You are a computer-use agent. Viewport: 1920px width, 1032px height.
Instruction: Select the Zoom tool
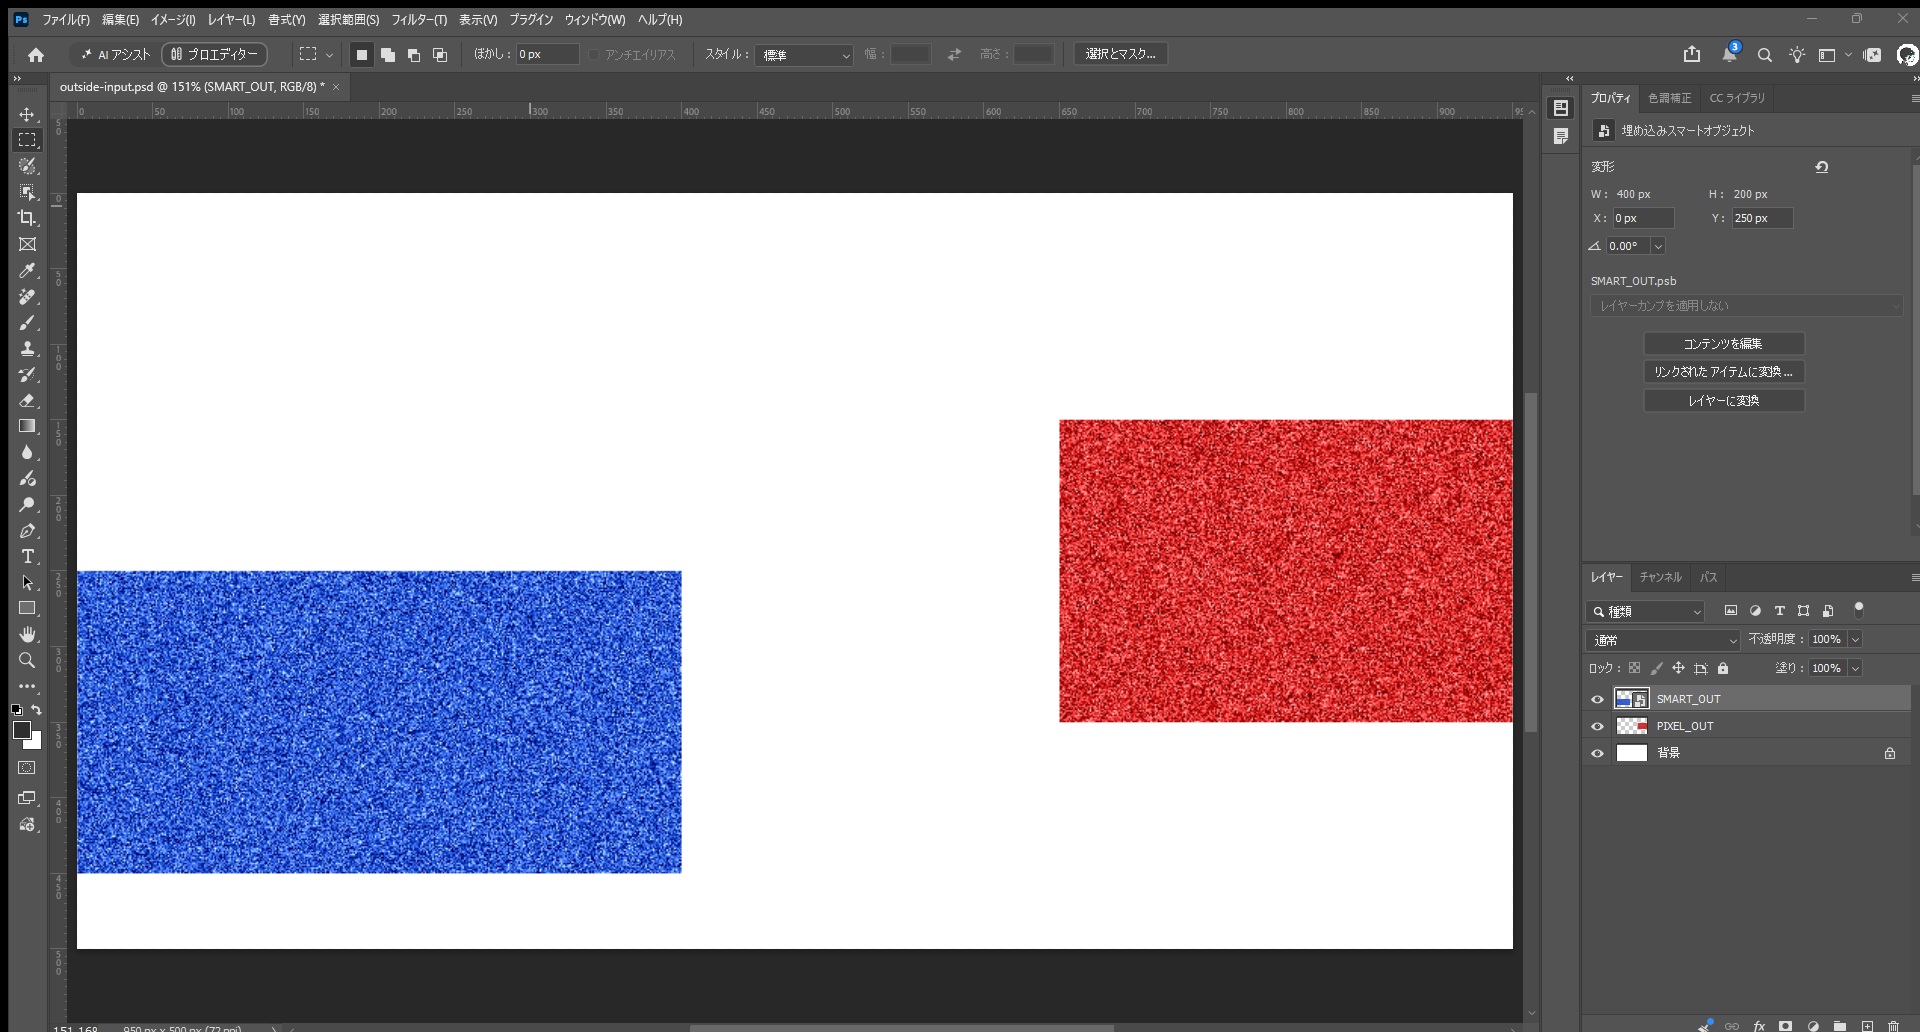click(x=27, y=660)
